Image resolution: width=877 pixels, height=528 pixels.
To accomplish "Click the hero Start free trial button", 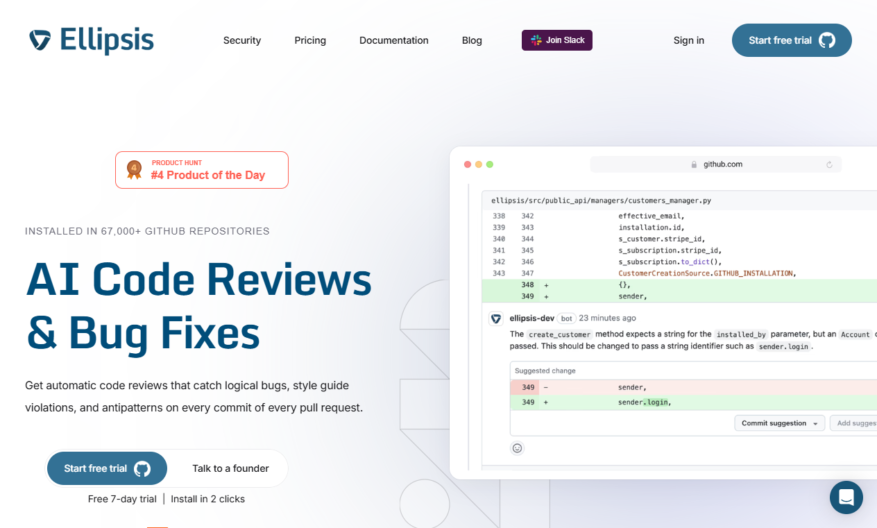I will click(107, 469).
